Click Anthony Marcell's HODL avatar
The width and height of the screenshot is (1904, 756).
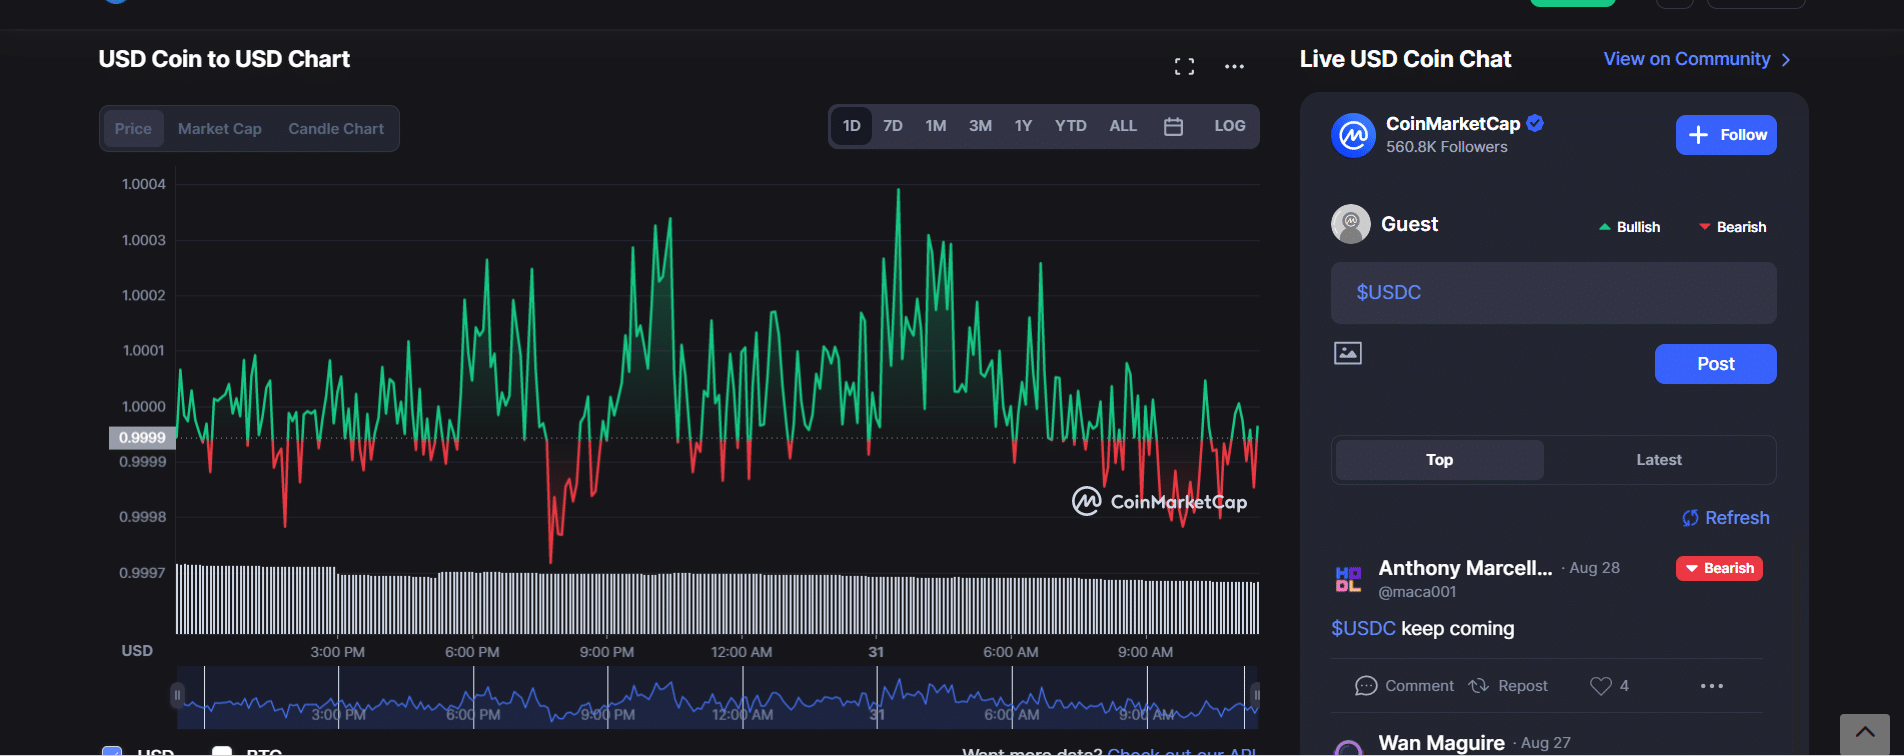(x=1349, y=579)
